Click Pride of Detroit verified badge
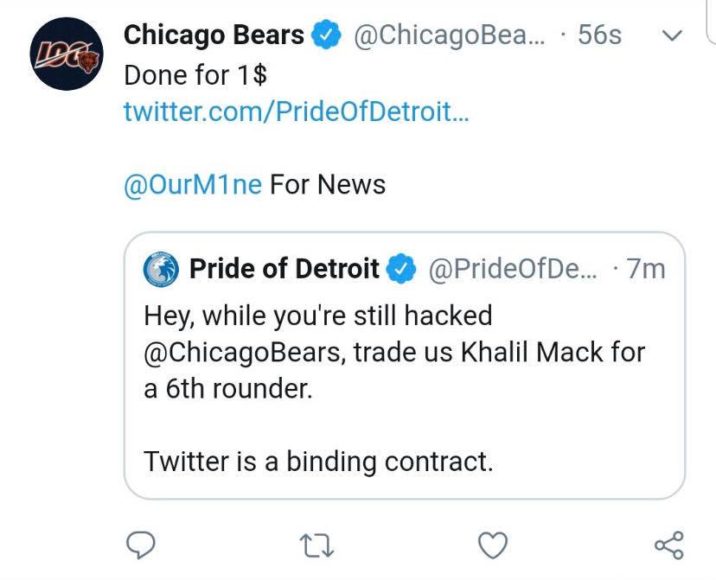This screenshot has height=580, width=716. coord(401,269)
